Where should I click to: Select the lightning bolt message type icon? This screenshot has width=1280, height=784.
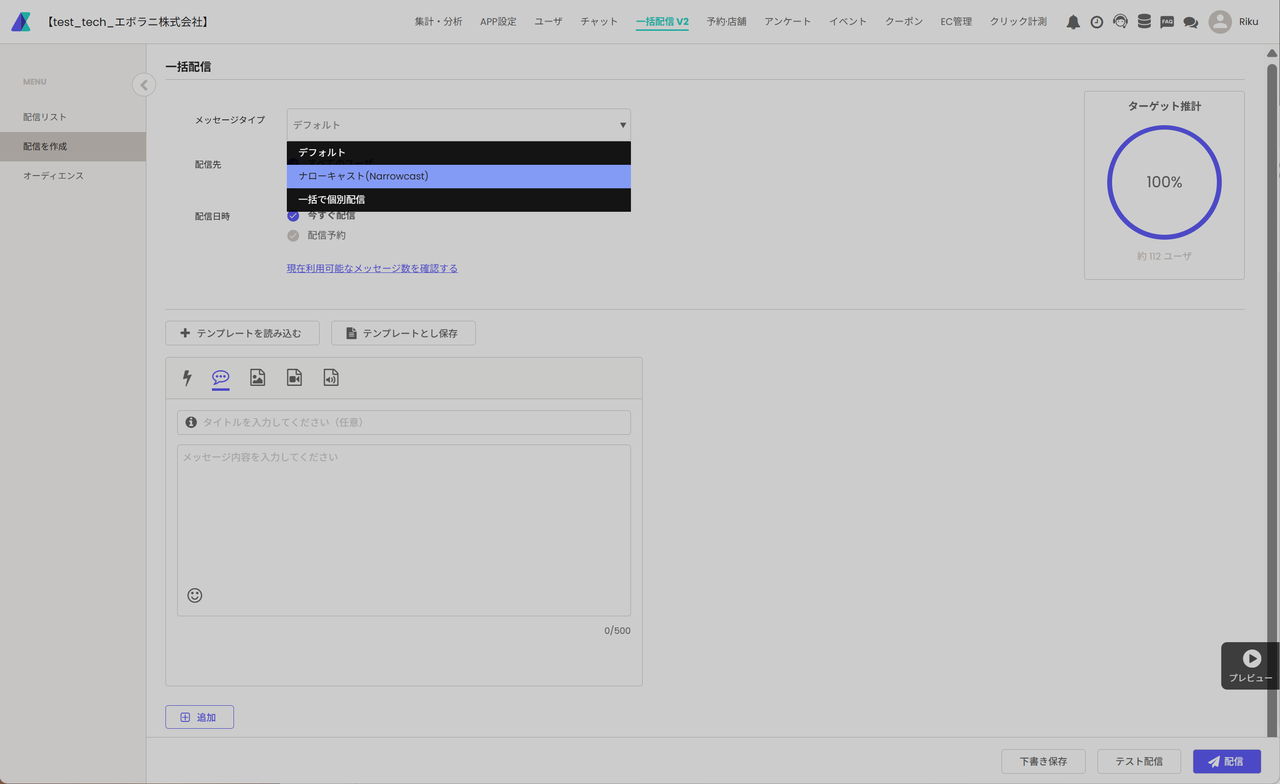(x=187, y=378)
